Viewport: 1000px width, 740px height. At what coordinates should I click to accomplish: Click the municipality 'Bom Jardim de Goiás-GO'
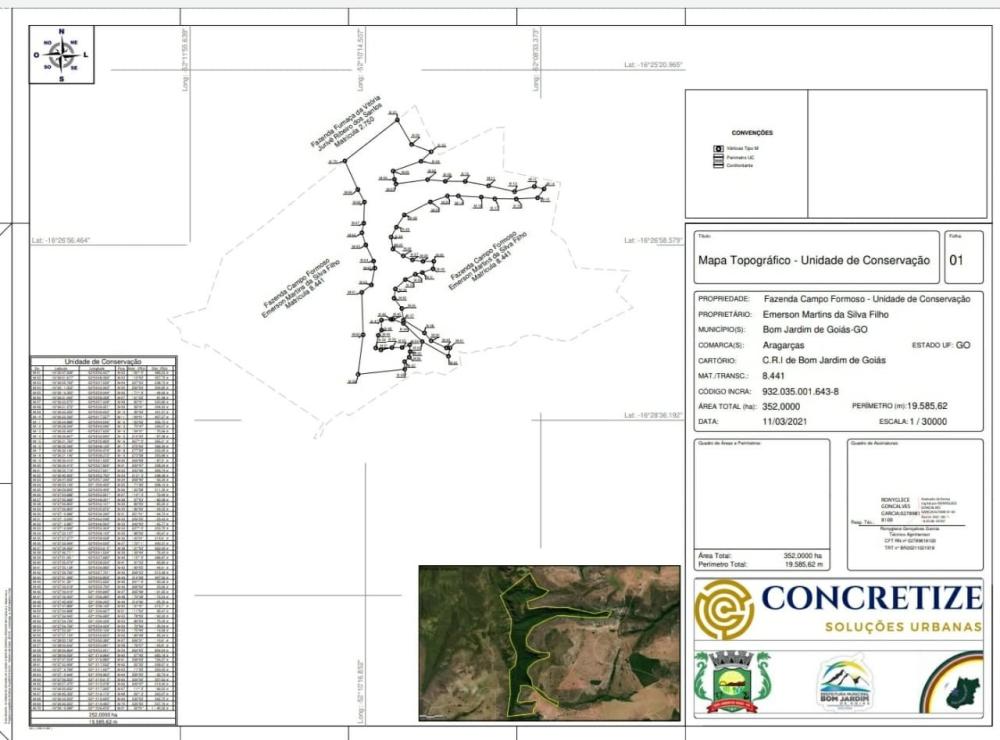coord(815,330)
